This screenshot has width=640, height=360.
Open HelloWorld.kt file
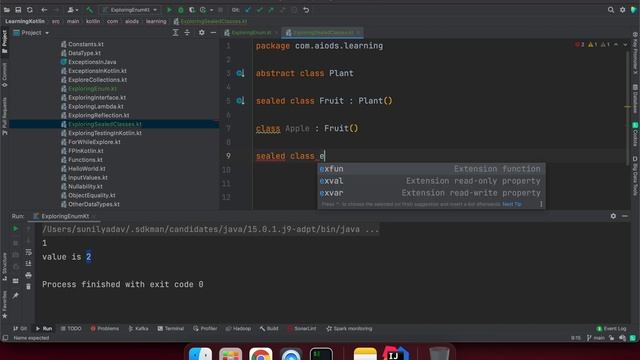[x=87, y=169]
